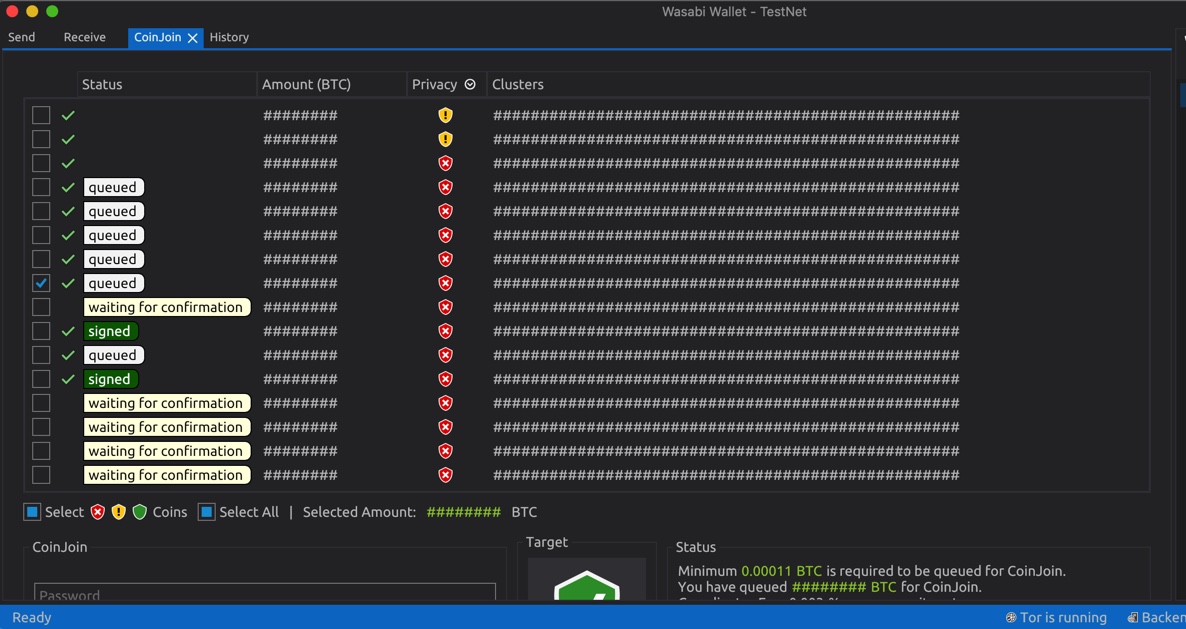Tick the checkbox of the first queued row
The image size is (1186, 629).
(x=41, y=187)
